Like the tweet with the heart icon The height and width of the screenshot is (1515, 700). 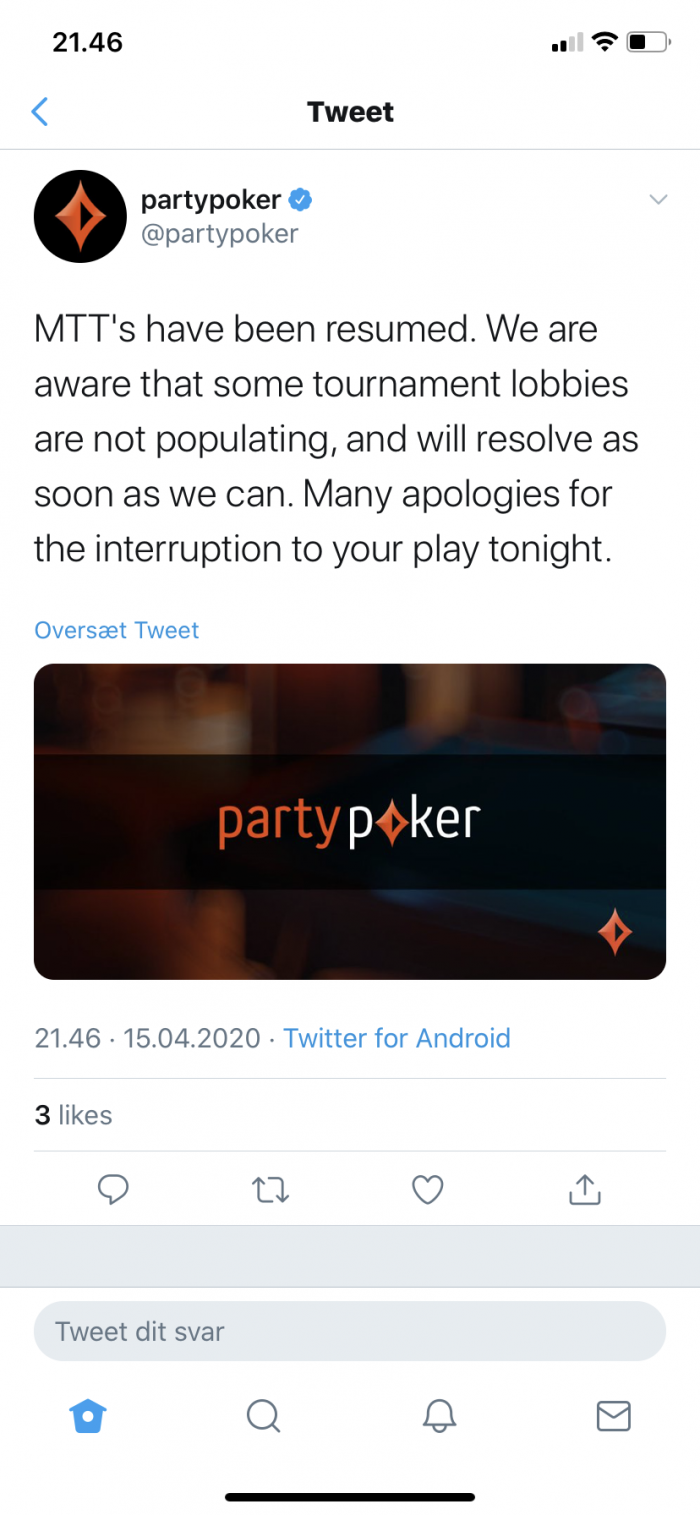pyautogui.click(x=428, y=1189)
